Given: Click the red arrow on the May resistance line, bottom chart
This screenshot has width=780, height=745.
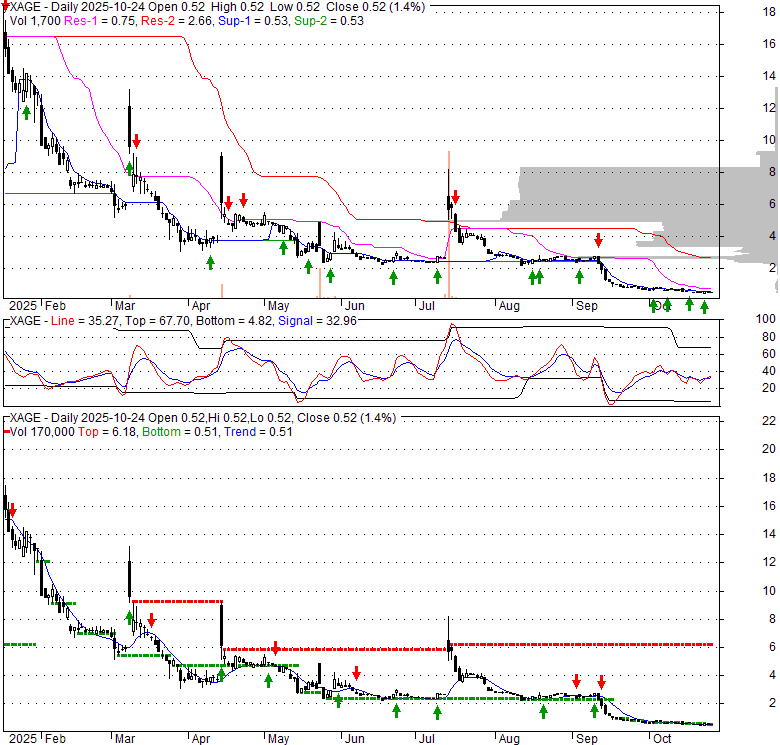Looking at the screenshot, I should coord(276,648).
